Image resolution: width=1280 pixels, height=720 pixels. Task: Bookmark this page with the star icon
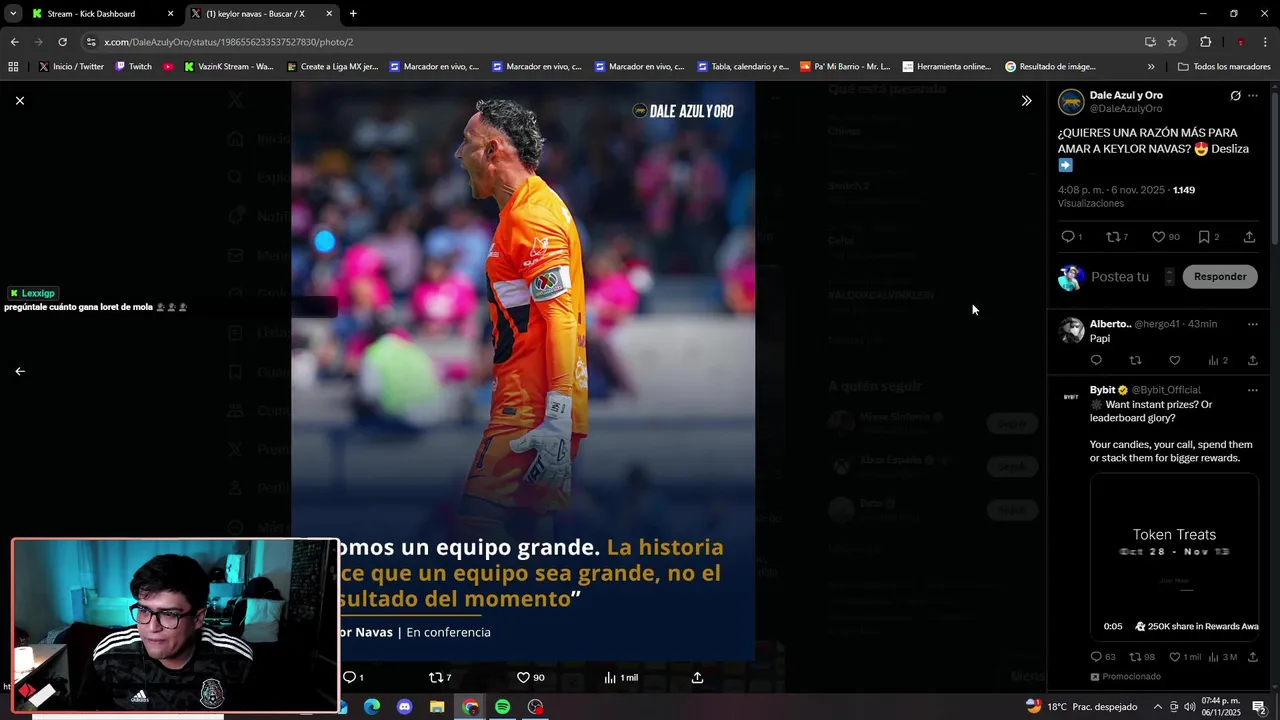click(x=1172, y=42)
